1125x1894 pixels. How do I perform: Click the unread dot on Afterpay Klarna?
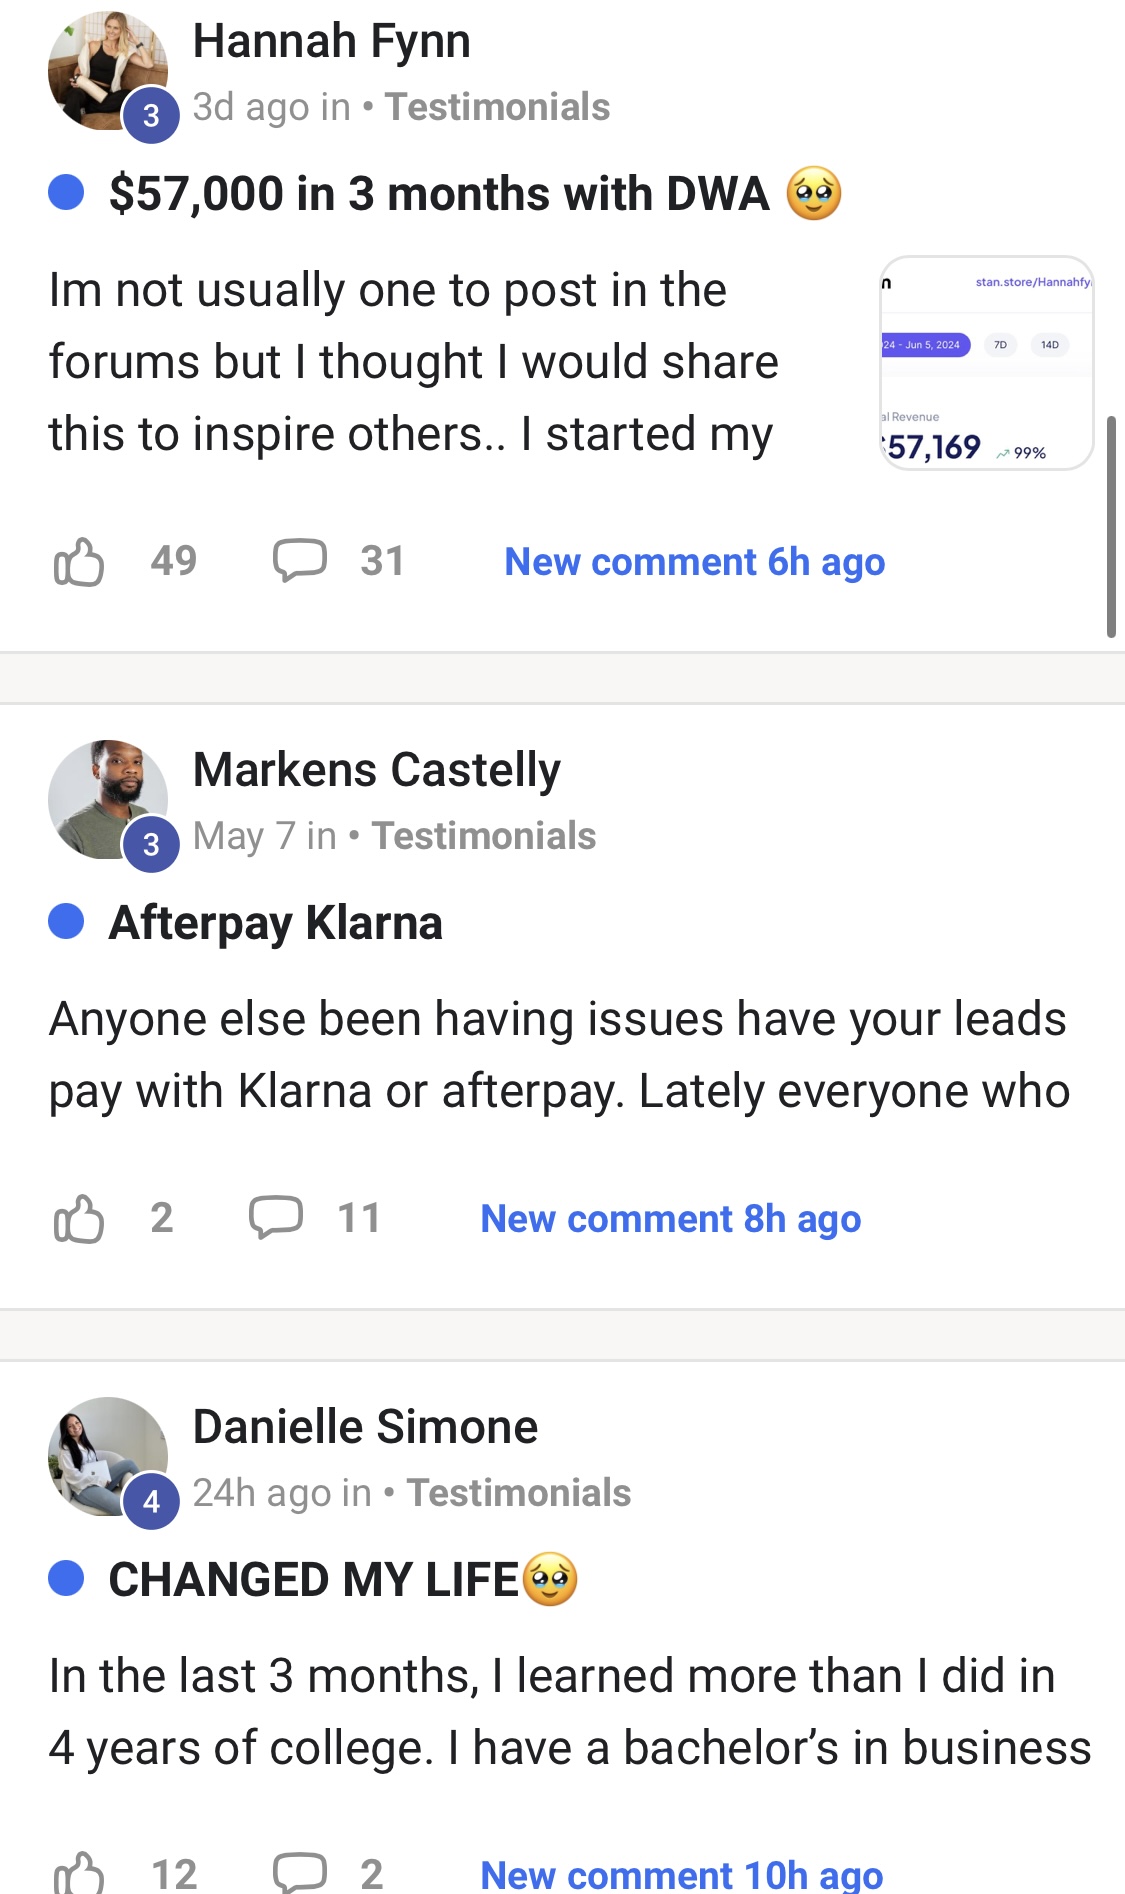tap(66, 922)
